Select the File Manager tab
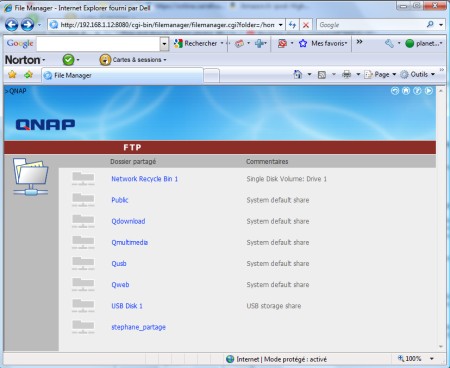 122,75
